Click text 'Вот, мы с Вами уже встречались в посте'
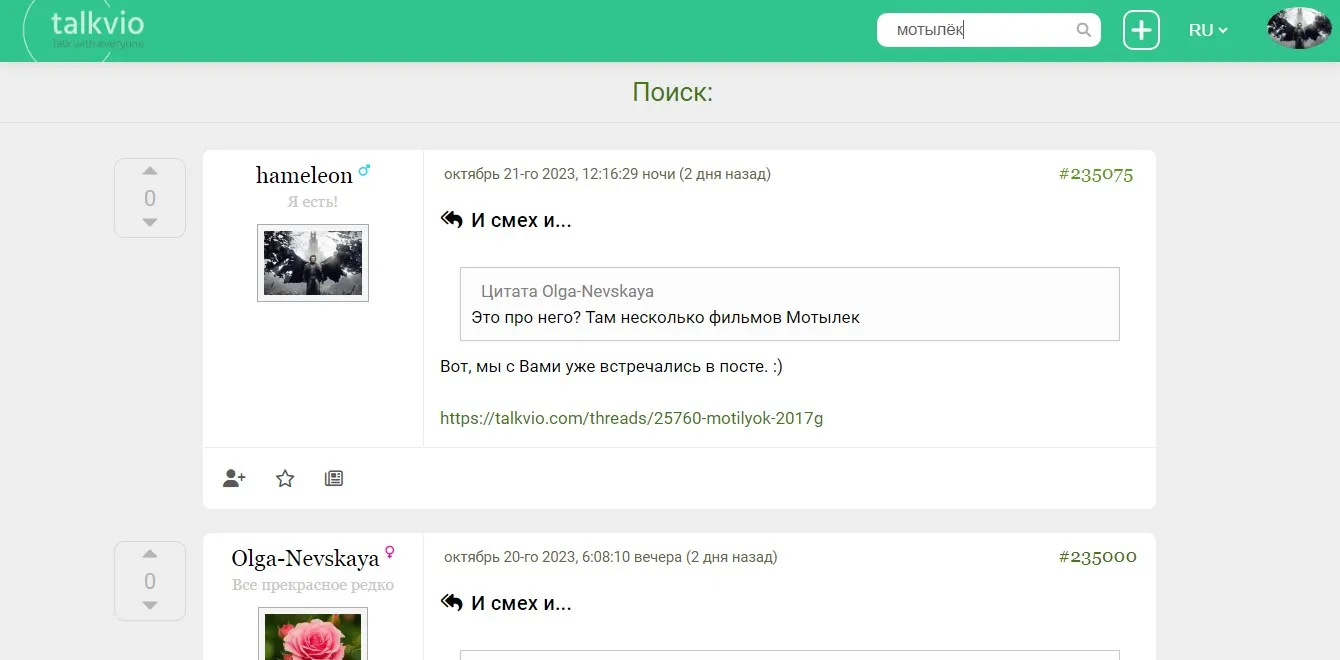 coord(603,366)
